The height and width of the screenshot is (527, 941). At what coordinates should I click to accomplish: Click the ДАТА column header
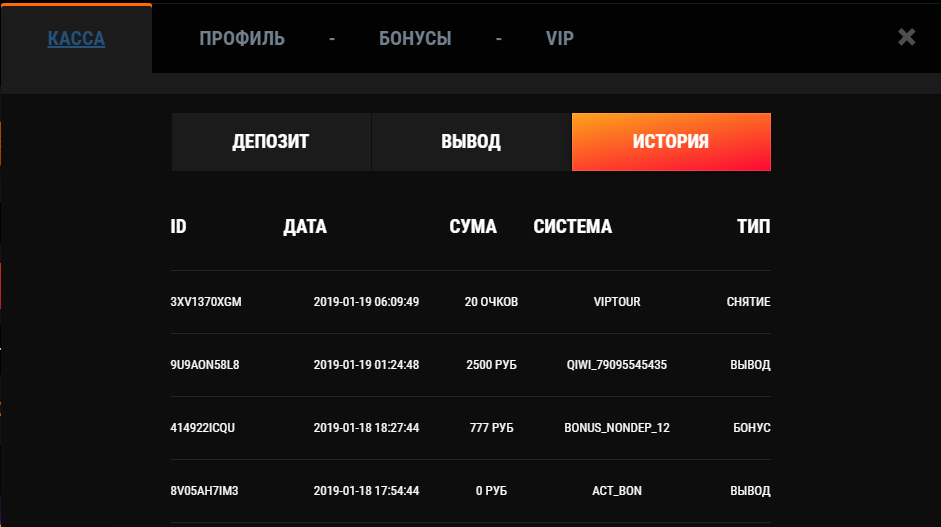tap(305, 227)
